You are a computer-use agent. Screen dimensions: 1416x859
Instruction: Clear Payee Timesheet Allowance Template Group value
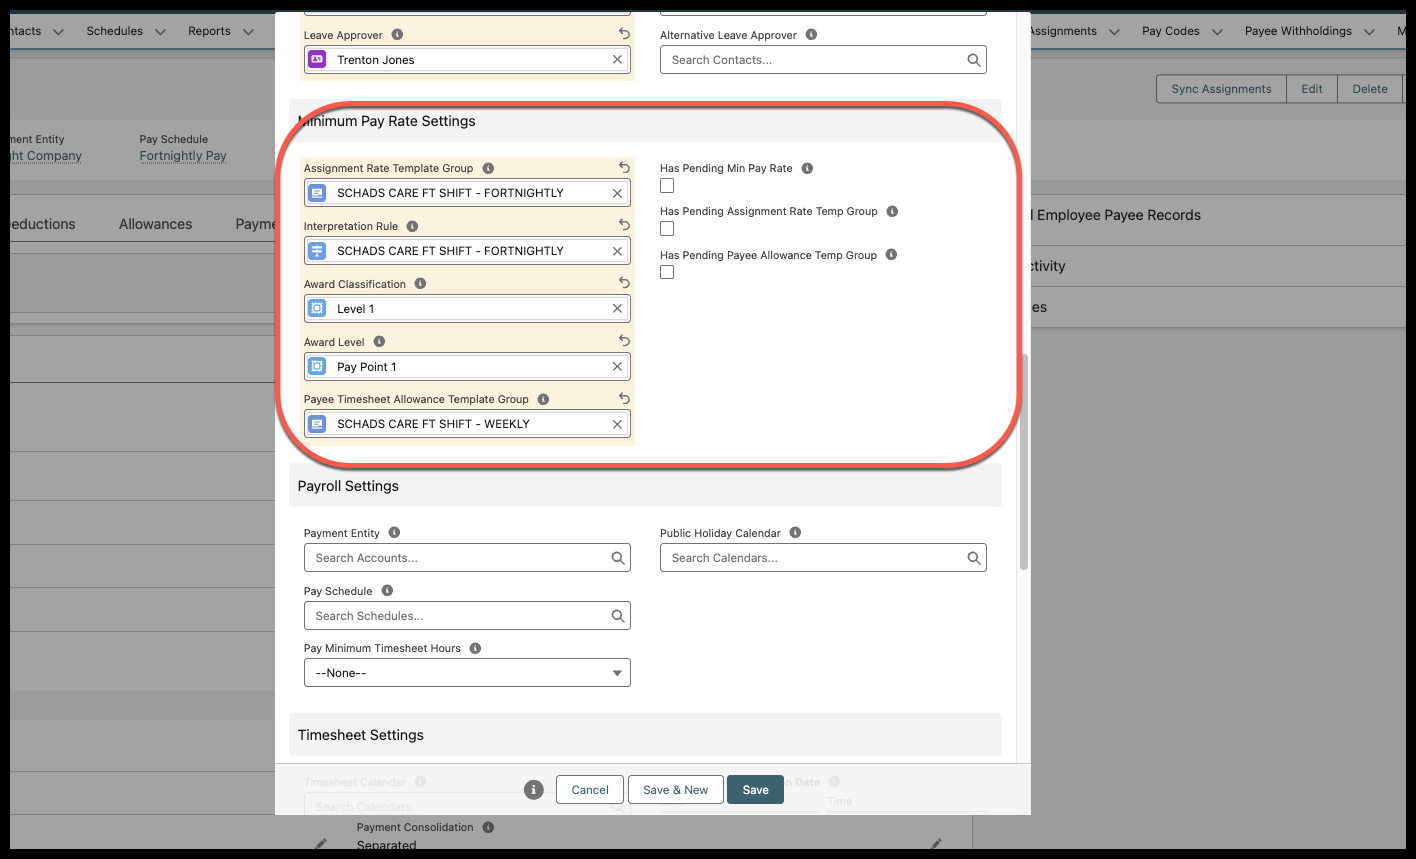(x=617, y=424)
